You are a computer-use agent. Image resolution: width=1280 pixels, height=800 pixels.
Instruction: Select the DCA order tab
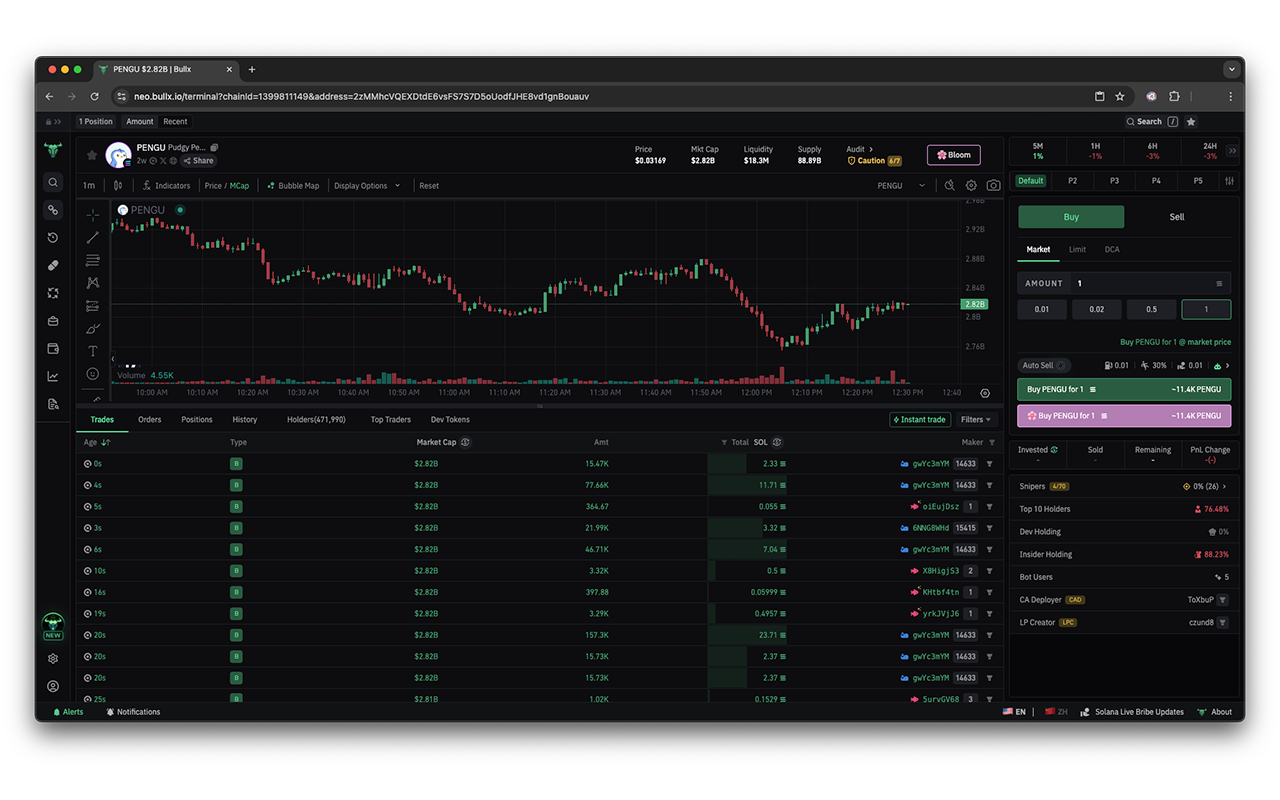point(1112,250)
